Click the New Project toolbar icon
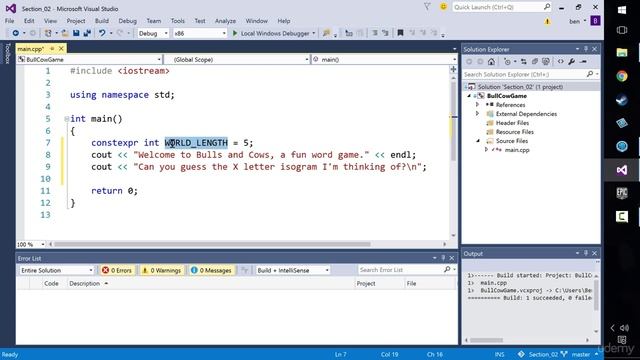The width and height of the screenshot is (640, 360). (48, 33)
